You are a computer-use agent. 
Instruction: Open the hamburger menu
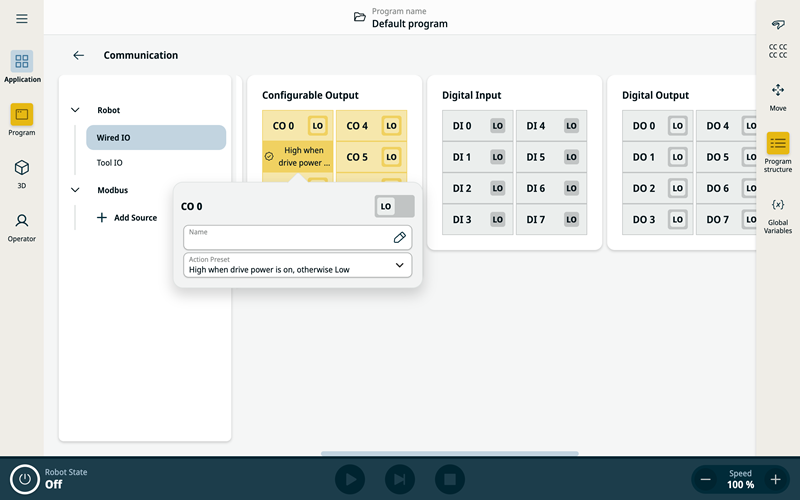pyautogui.click(x=22, y=19)
